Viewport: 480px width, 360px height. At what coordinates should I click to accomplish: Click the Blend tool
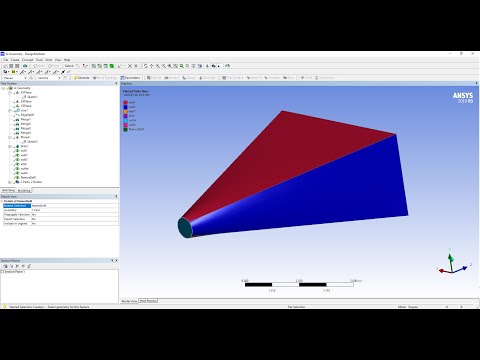(254, 78)
